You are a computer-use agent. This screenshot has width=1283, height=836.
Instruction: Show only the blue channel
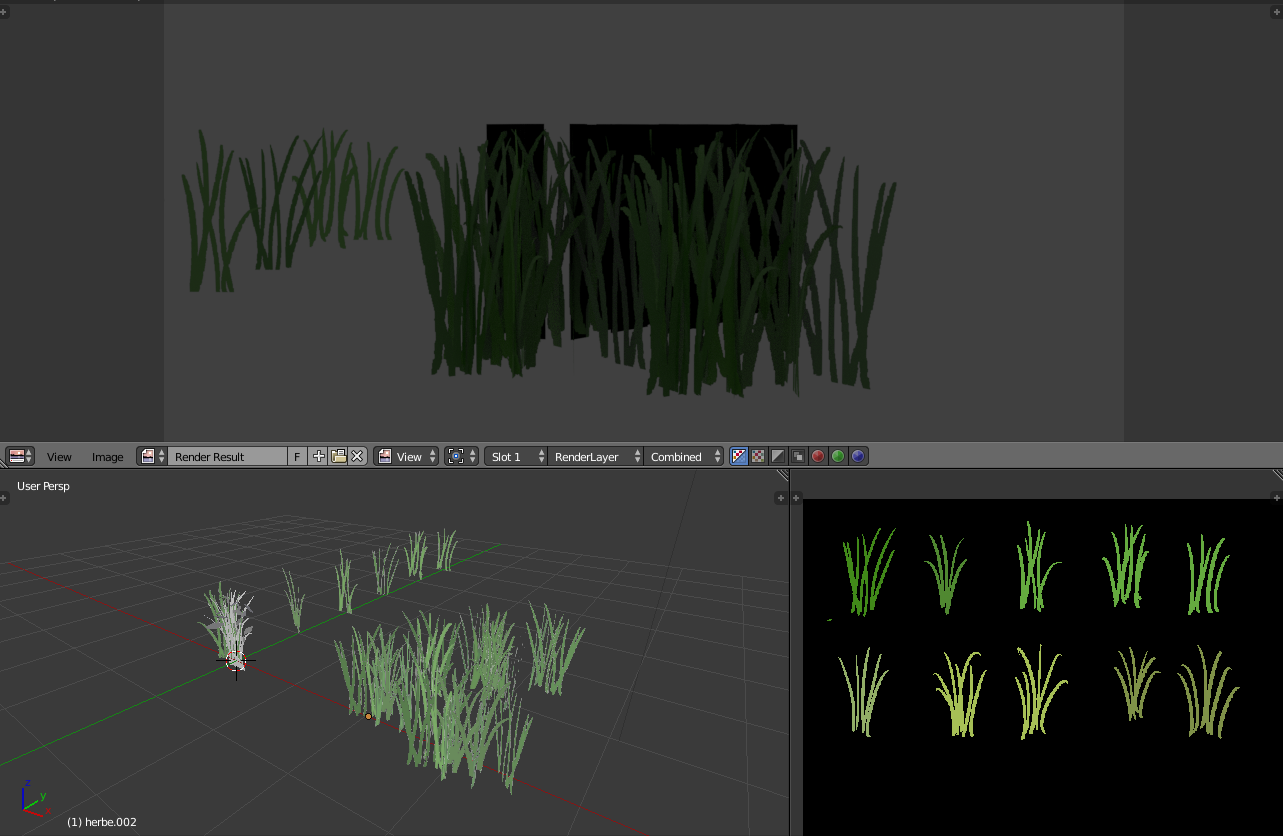point(858,456)
